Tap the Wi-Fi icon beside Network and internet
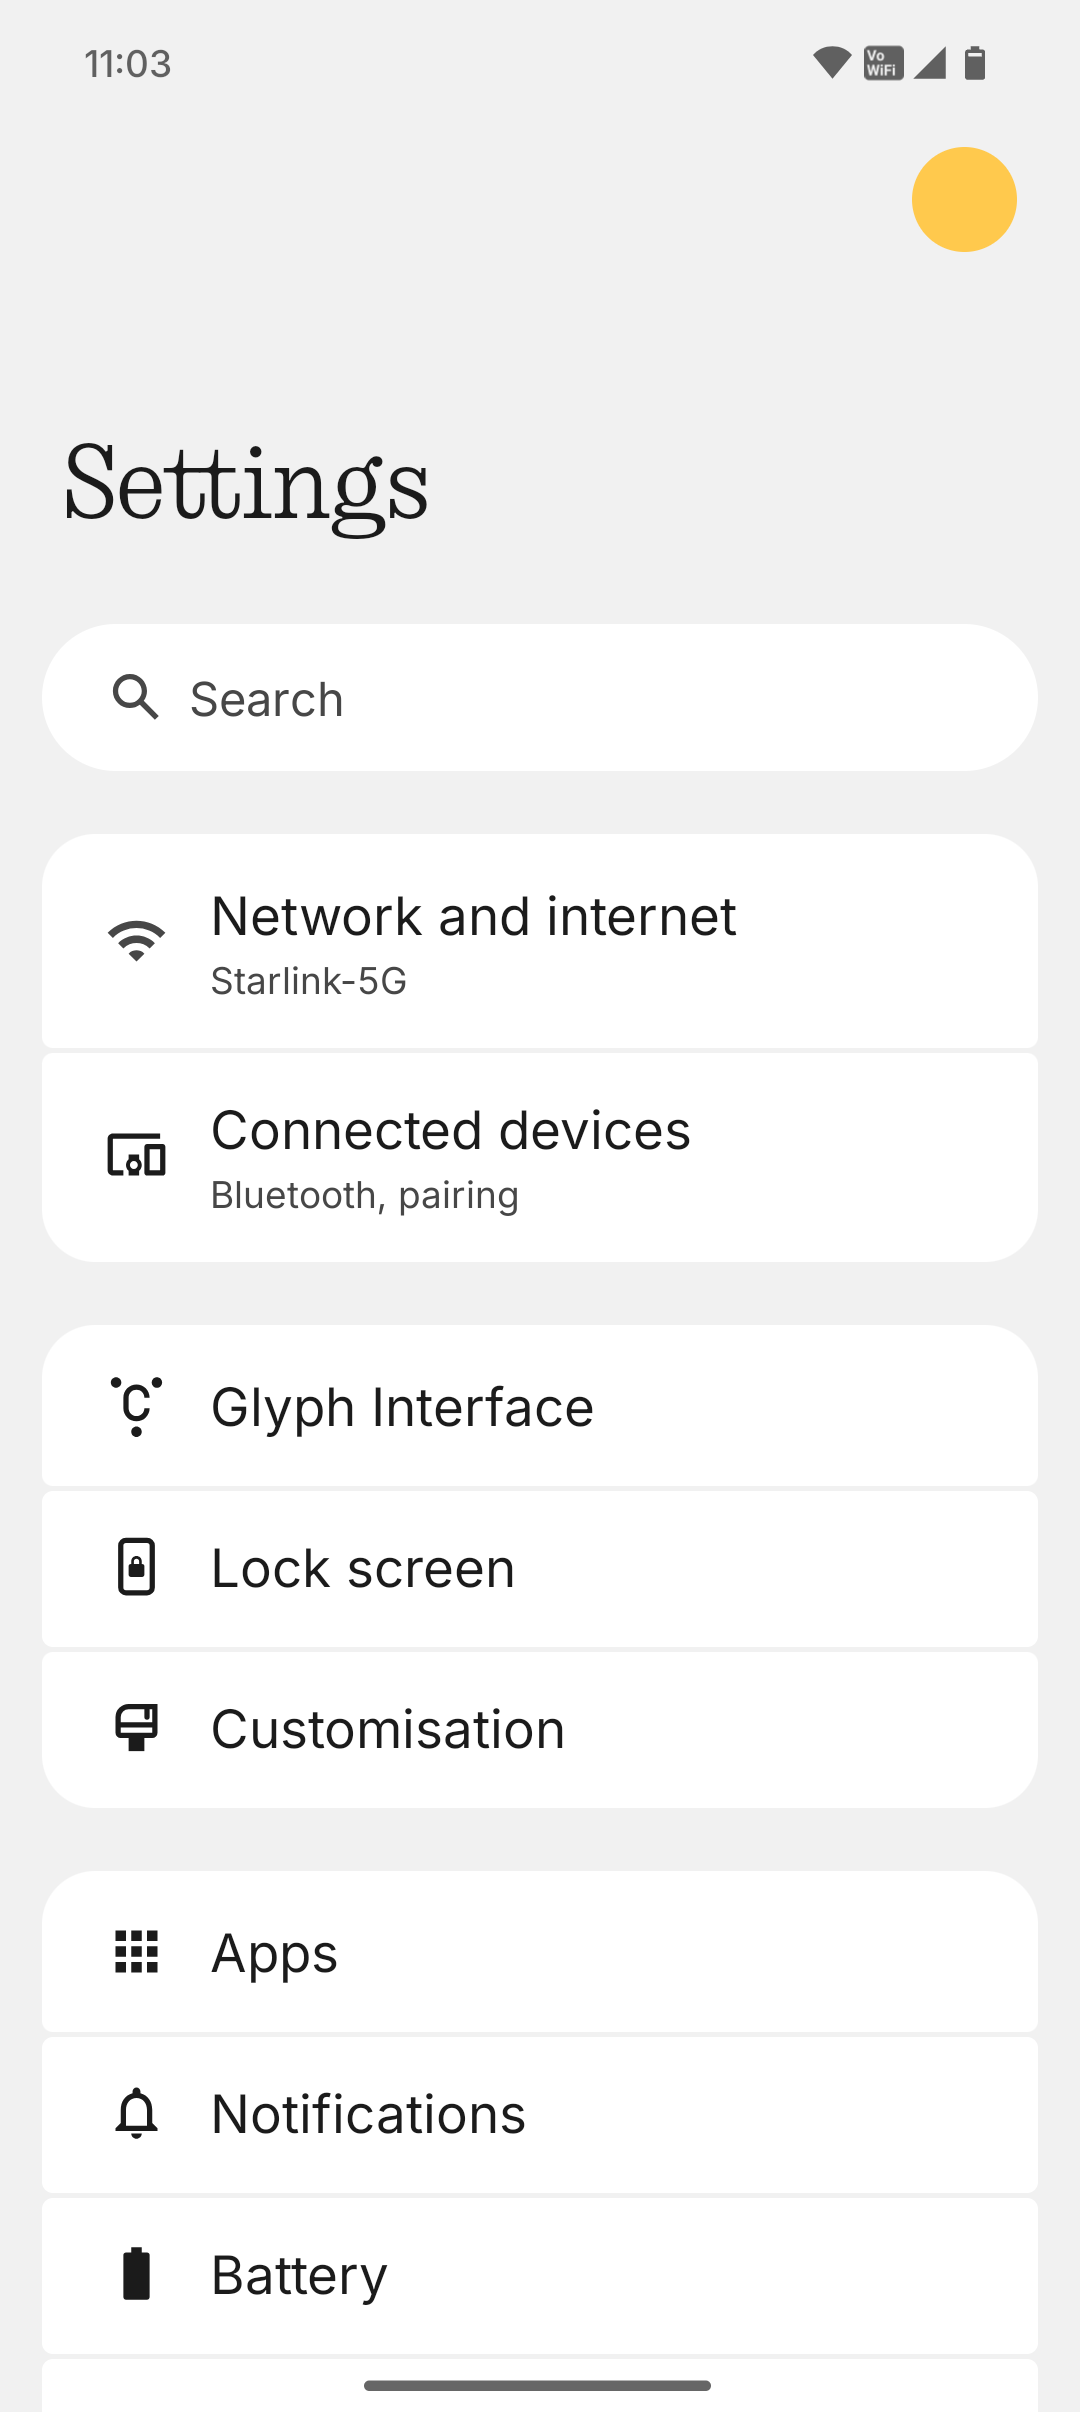The width and height of the screenshot is (1080, 2412). tap(137, 941)
